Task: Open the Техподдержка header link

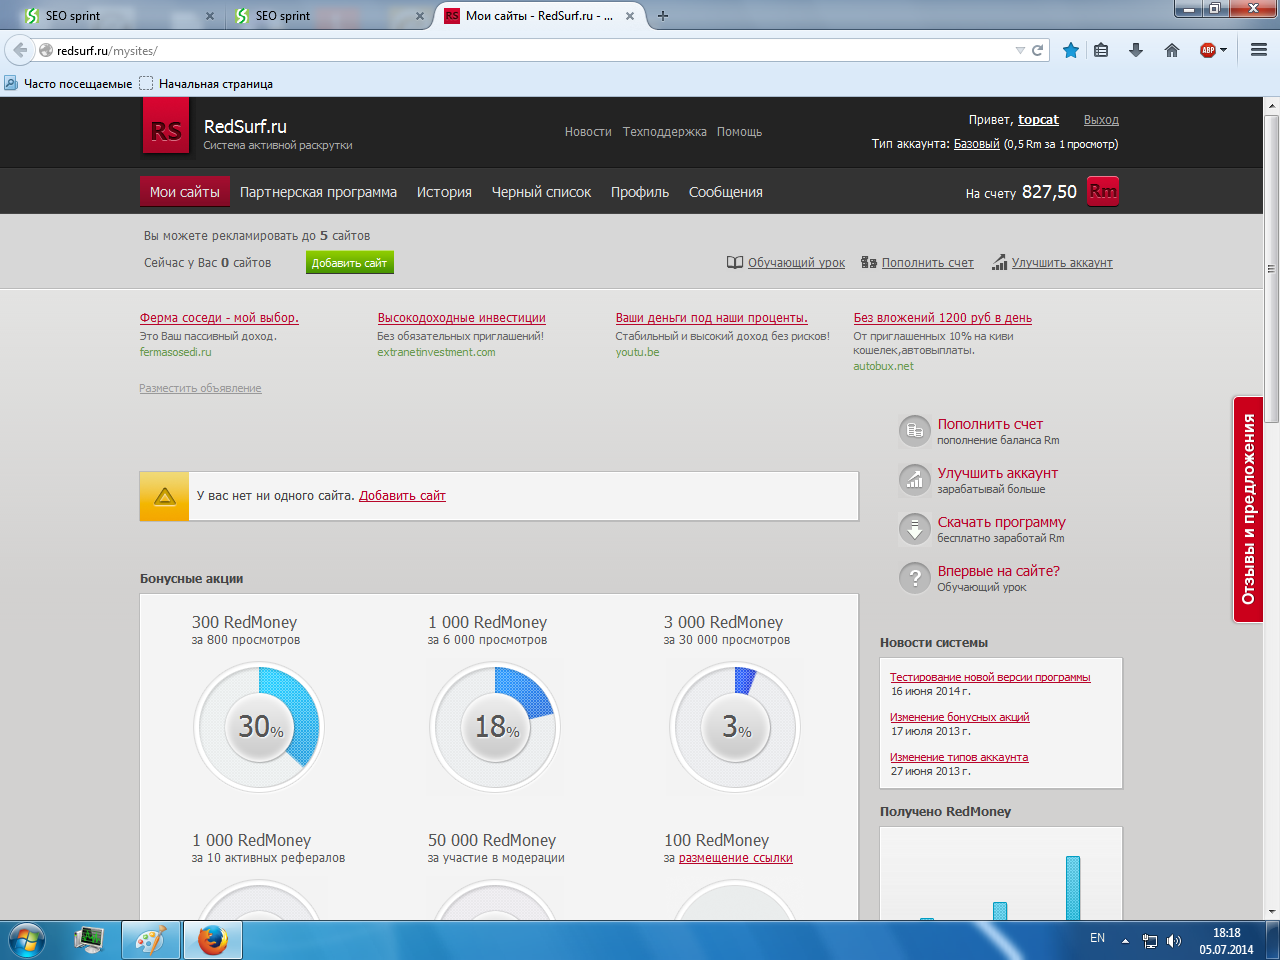Action: (664, 132)
